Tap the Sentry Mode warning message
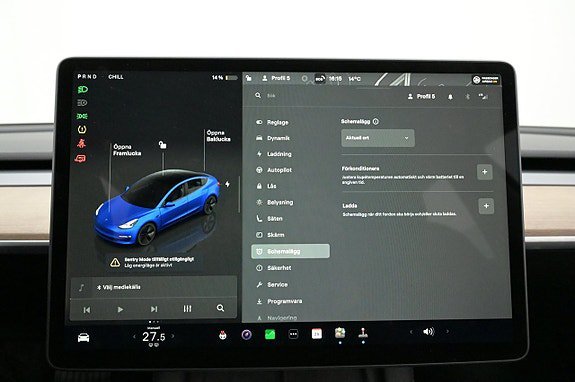575x382 pixels. point(153,262)
